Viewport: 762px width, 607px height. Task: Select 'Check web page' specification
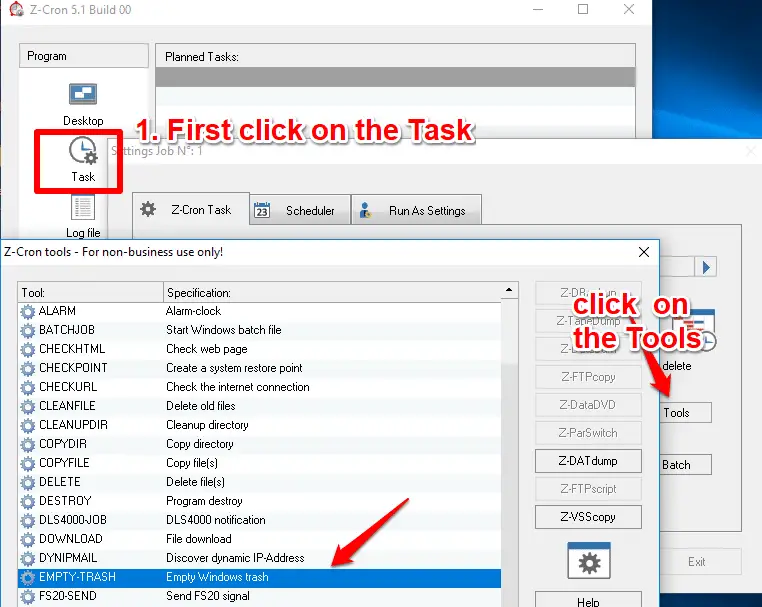point(207,349)
